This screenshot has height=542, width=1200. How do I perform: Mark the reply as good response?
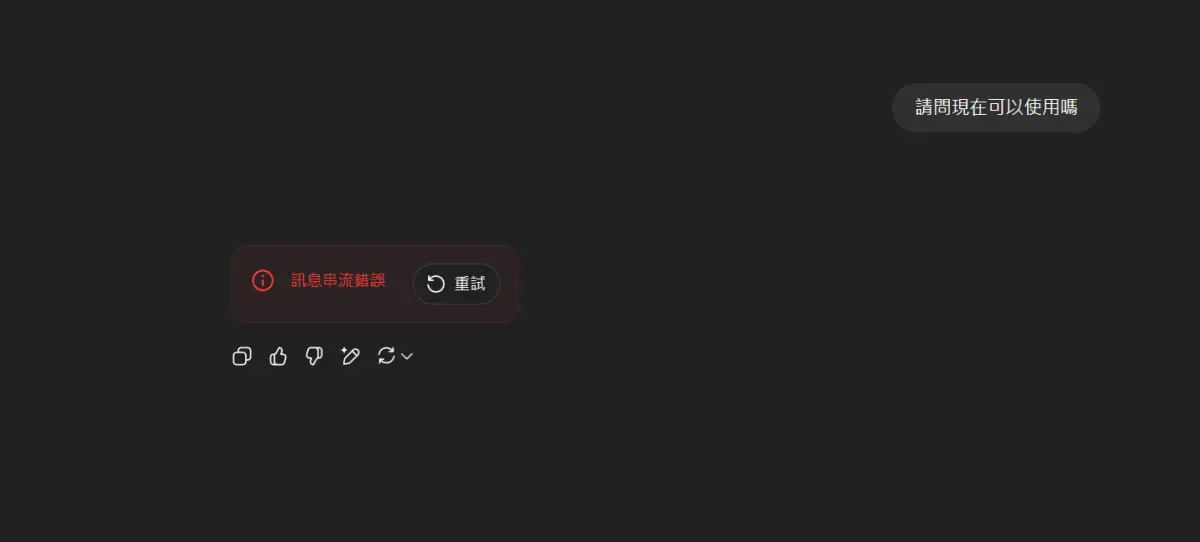278,356
